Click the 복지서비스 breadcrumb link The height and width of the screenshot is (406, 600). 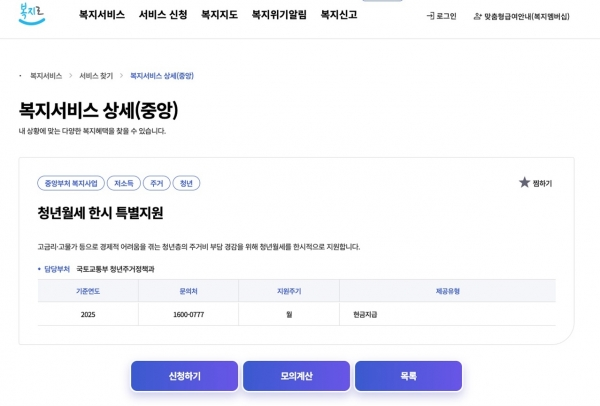click(46, 76)
